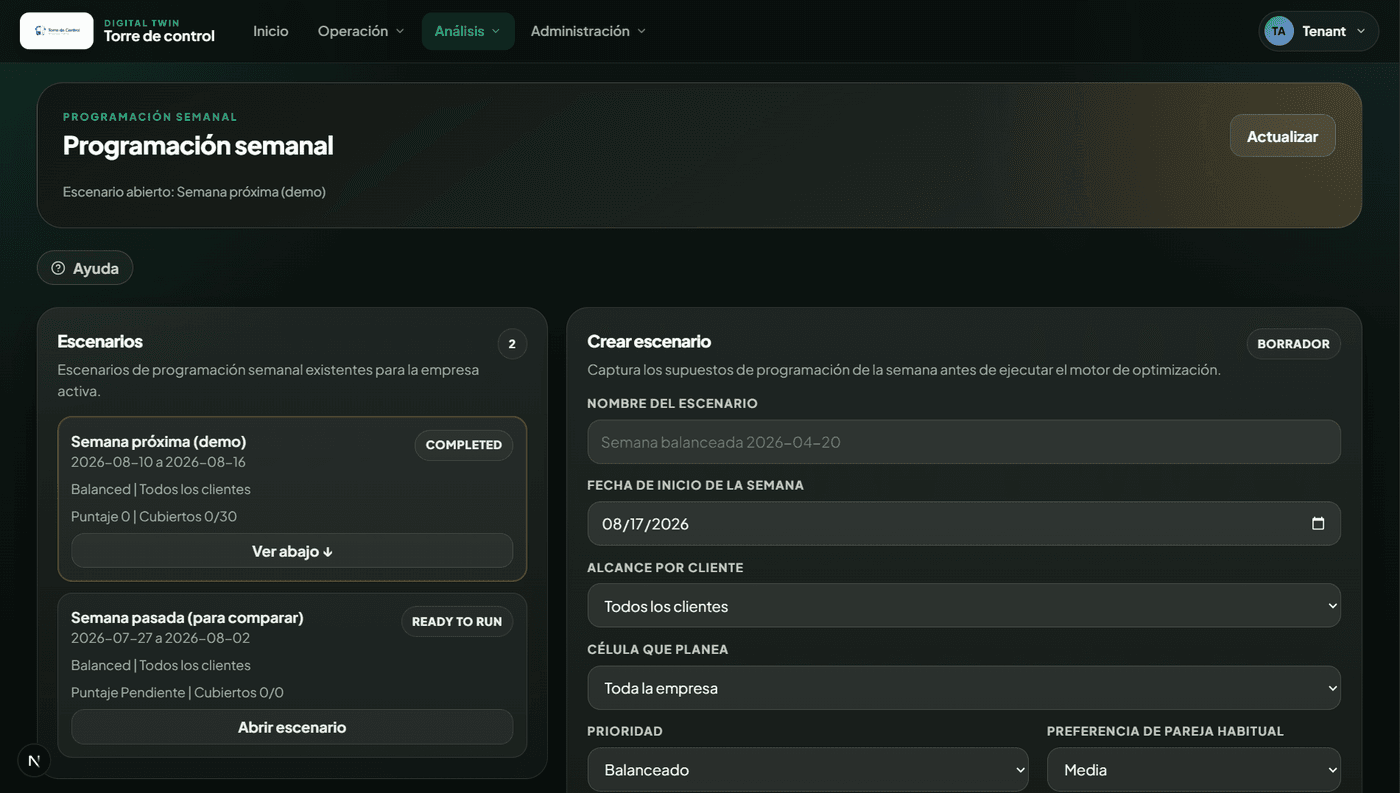Image resolution: width=1400 pixels, height=793 pixels.
Task: Open the Alcance por cliente dropdown
Action: click(x=964, y=606)
